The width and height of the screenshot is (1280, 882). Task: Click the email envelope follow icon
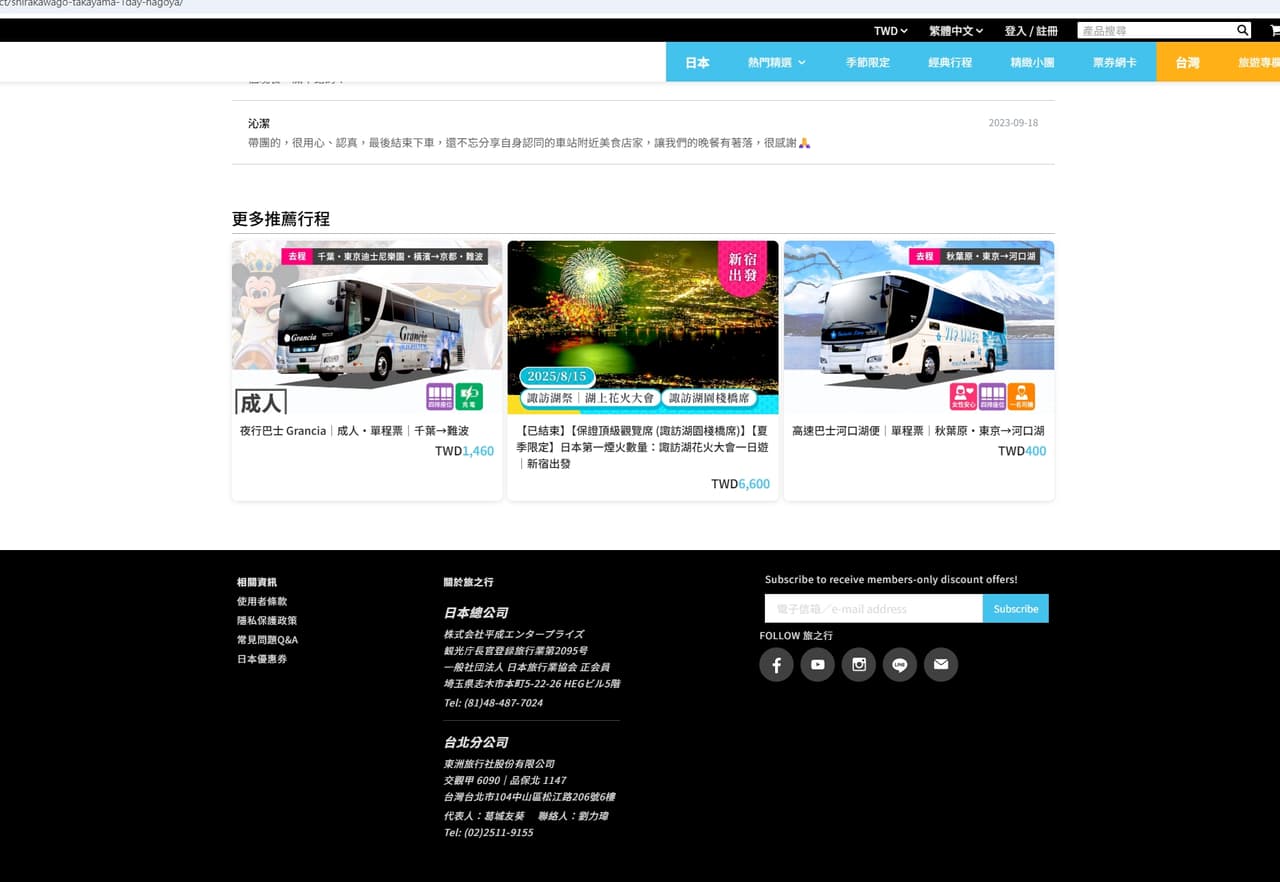click(940, 665)
